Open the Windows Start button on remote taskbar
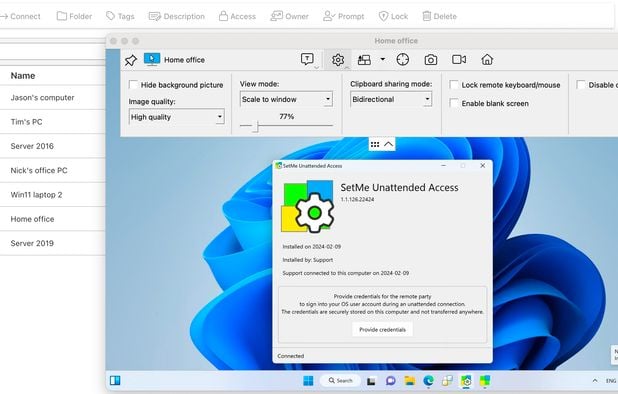Image resolution: width=618 pixels, height=394 pixels. click(308, 381)
